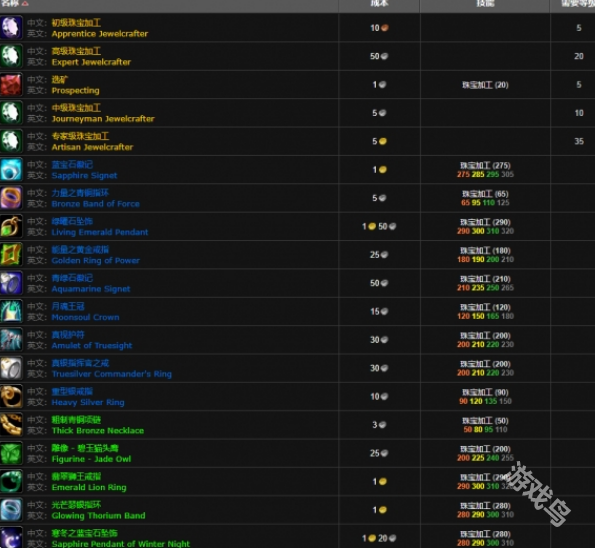Click the Thick Bronze Necklace chain icon

(11, 425)
